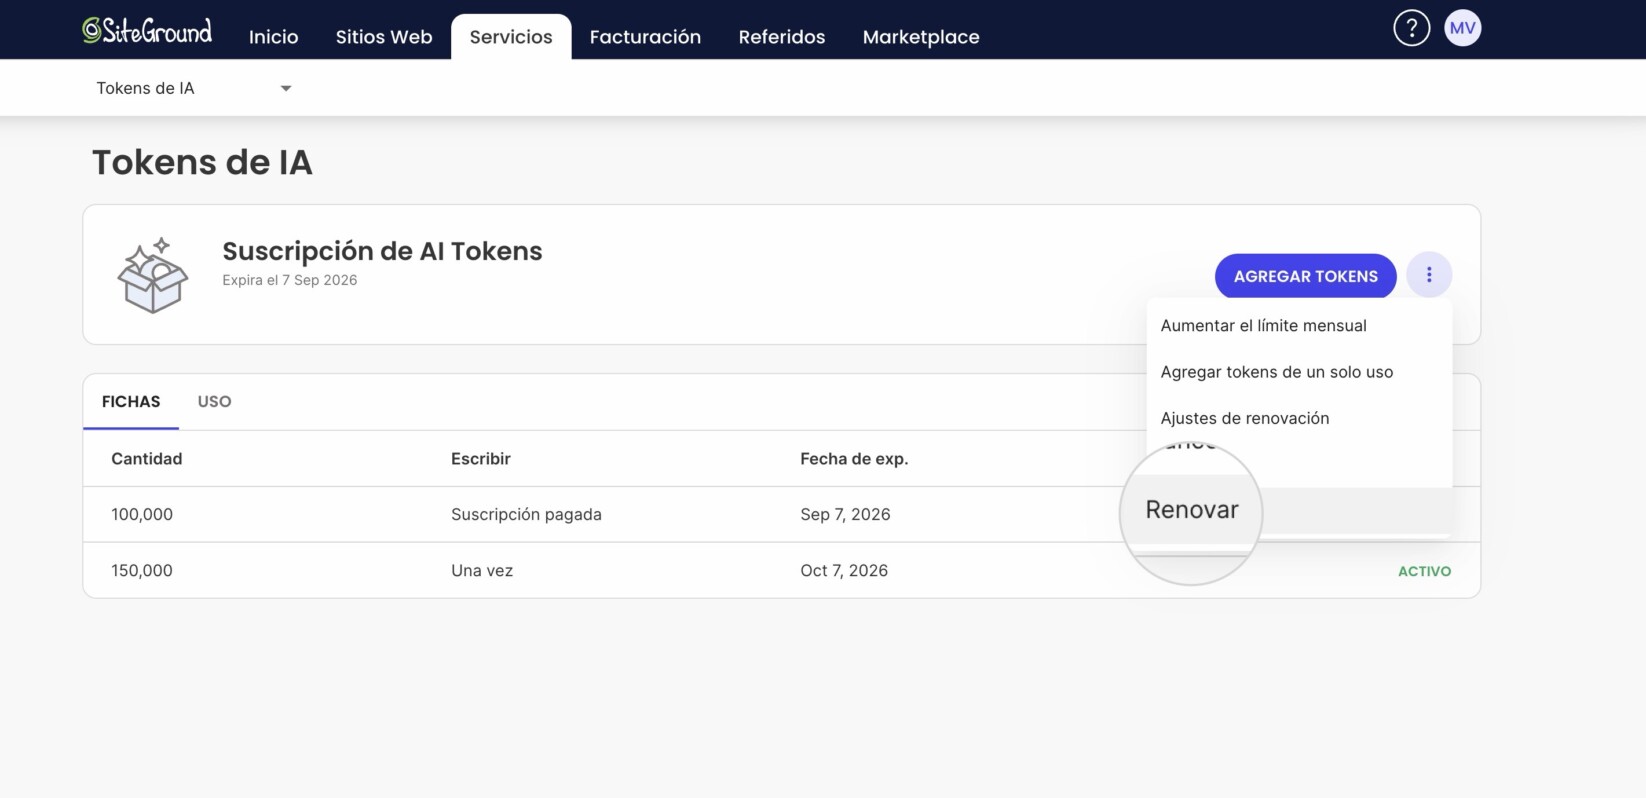Image resolution: width=1646 pixels, height=798 pixels.
Task: Switch to the Referidos tab
Action: tap(782, 37)
